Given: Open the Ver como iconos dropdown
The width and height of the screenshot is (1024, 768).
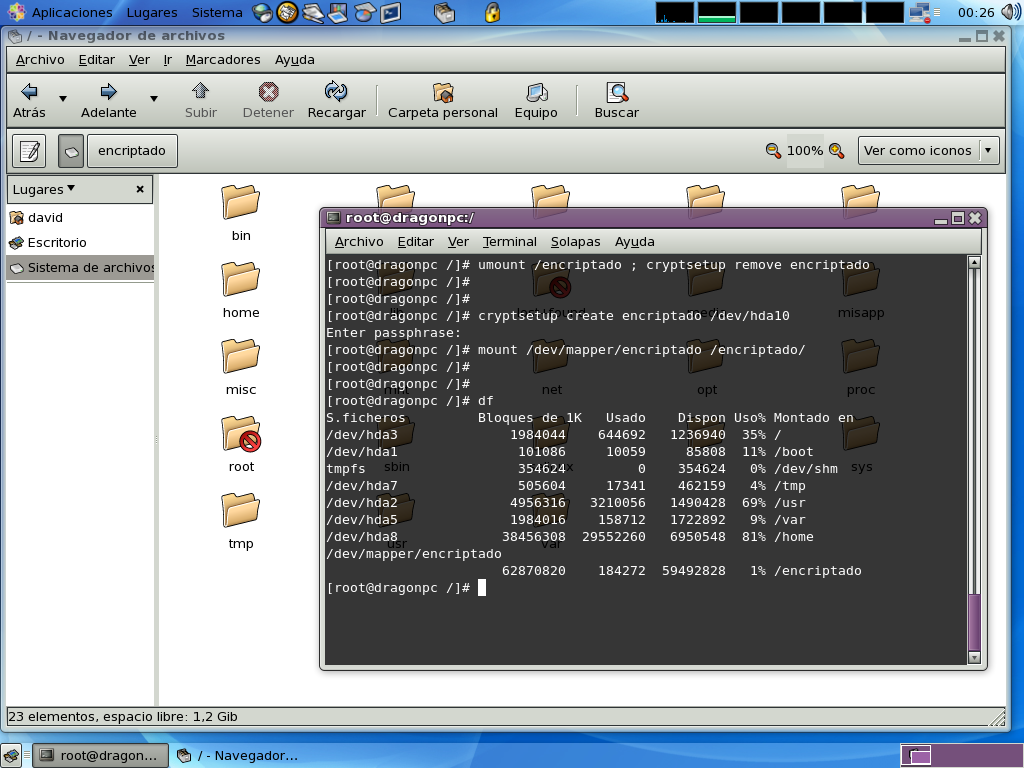Looking at the screenshot, I should [927, 151].
